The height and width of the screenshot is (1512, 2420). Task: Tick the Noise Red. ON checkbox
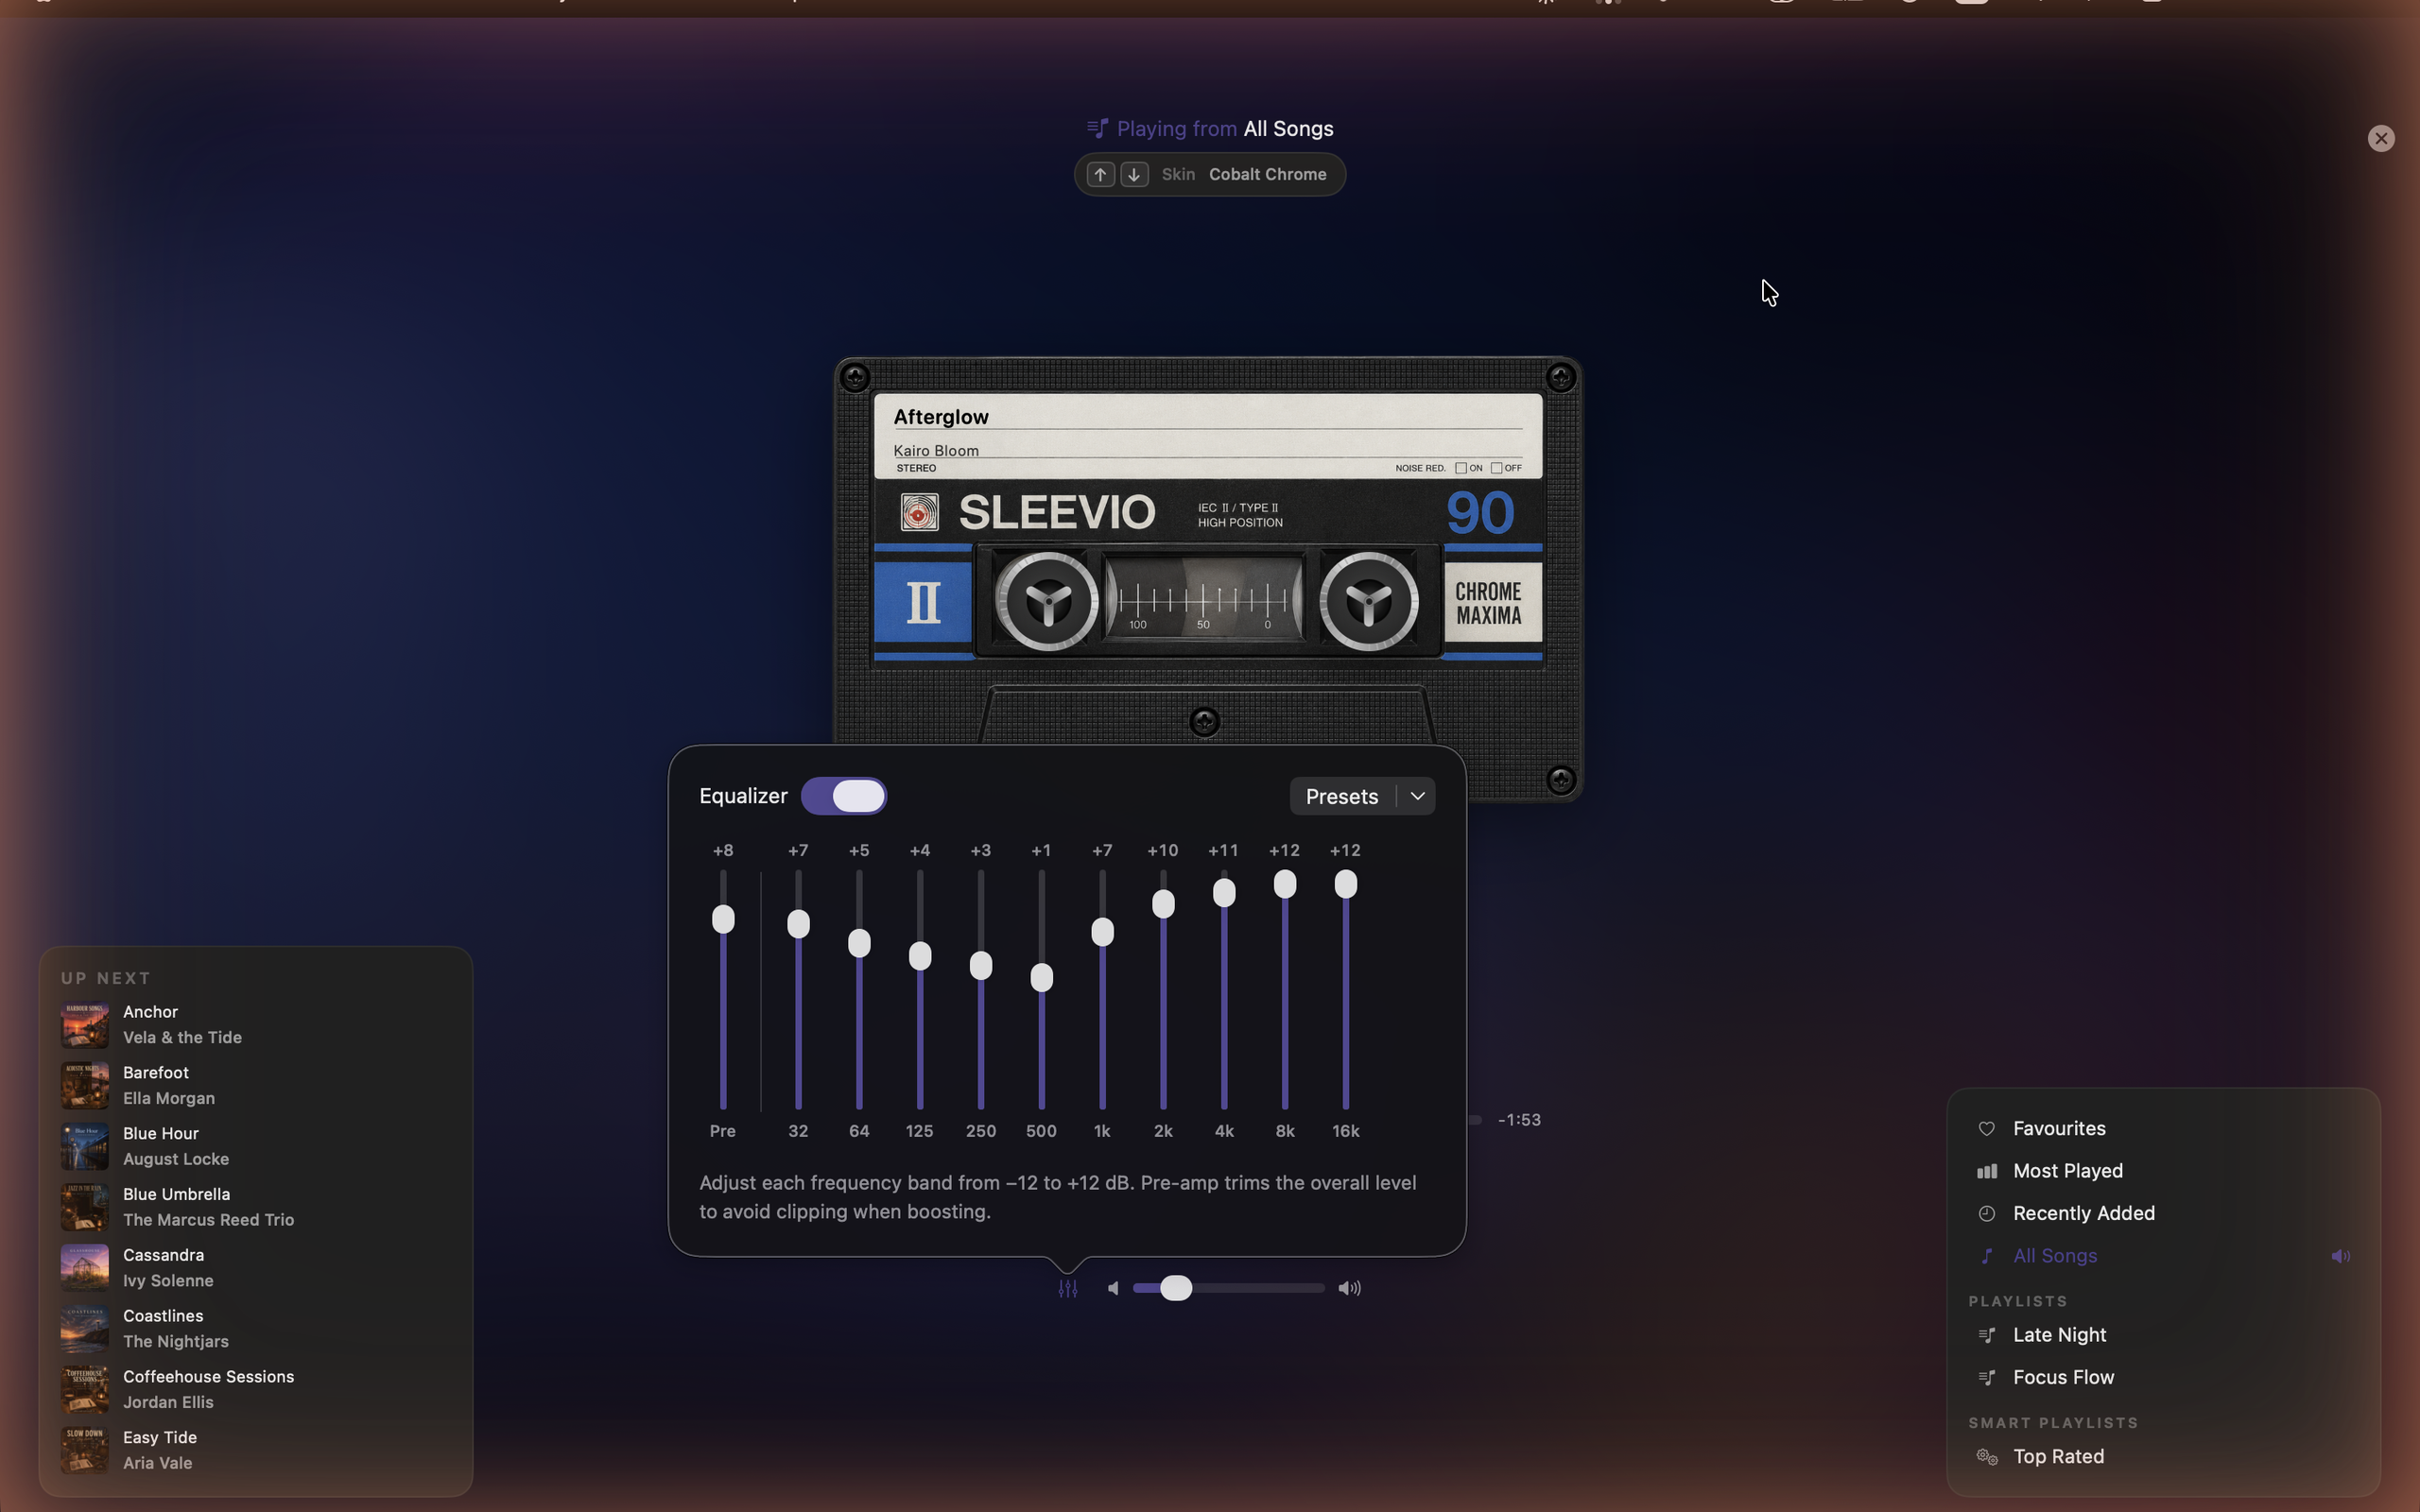tap(1460, 468)
